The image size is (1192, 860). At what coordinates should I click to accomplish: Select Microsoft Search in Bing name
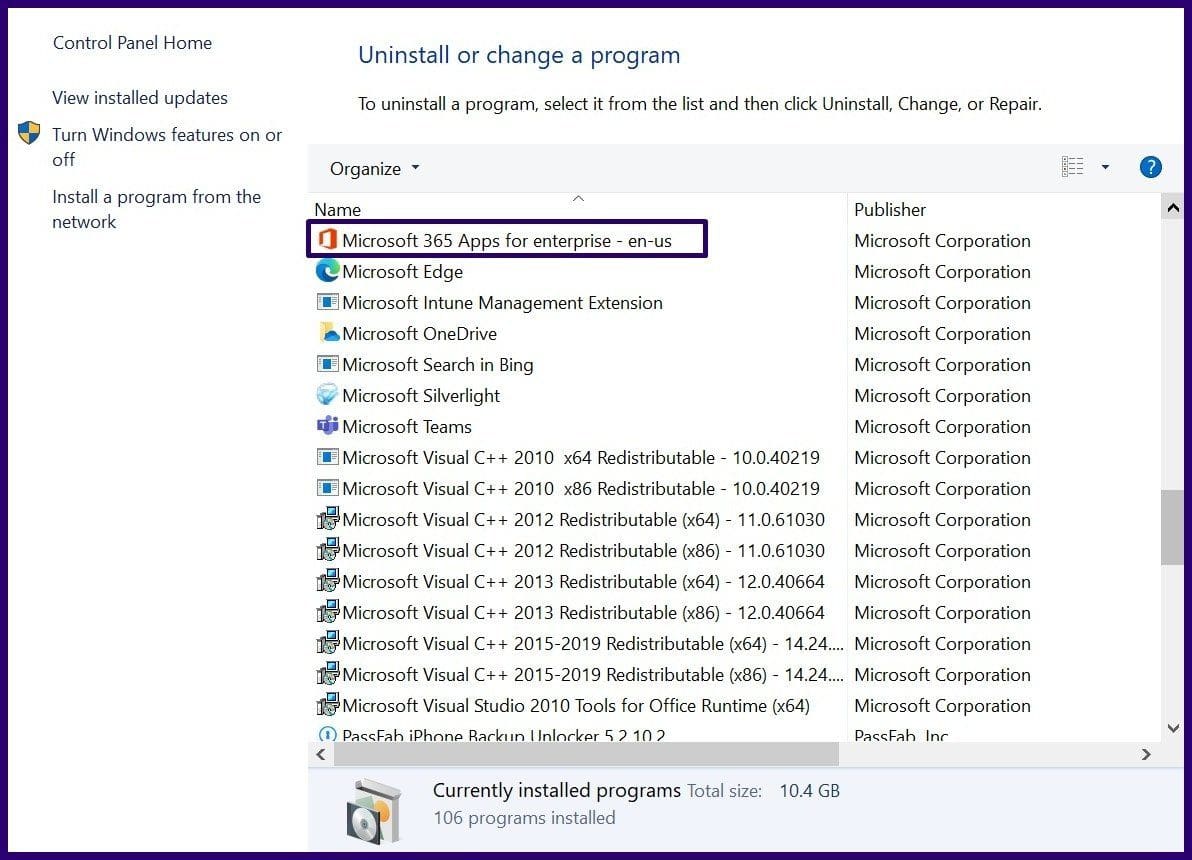tap(438, 364)
